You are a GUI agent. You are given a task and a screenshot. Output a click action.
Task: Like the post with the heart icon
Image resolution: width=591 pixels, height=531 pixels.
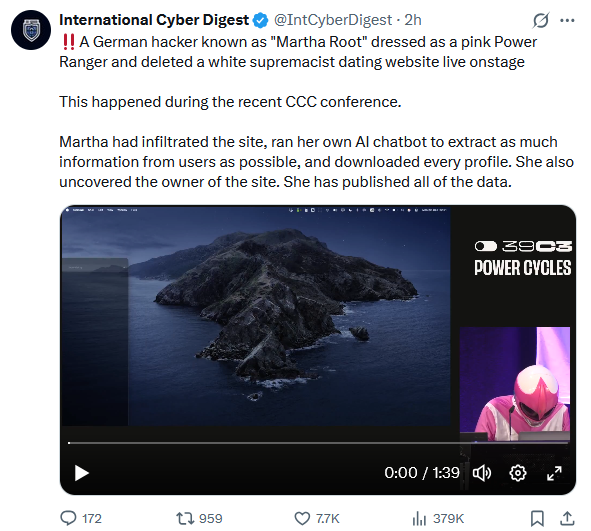pos(302,519)
